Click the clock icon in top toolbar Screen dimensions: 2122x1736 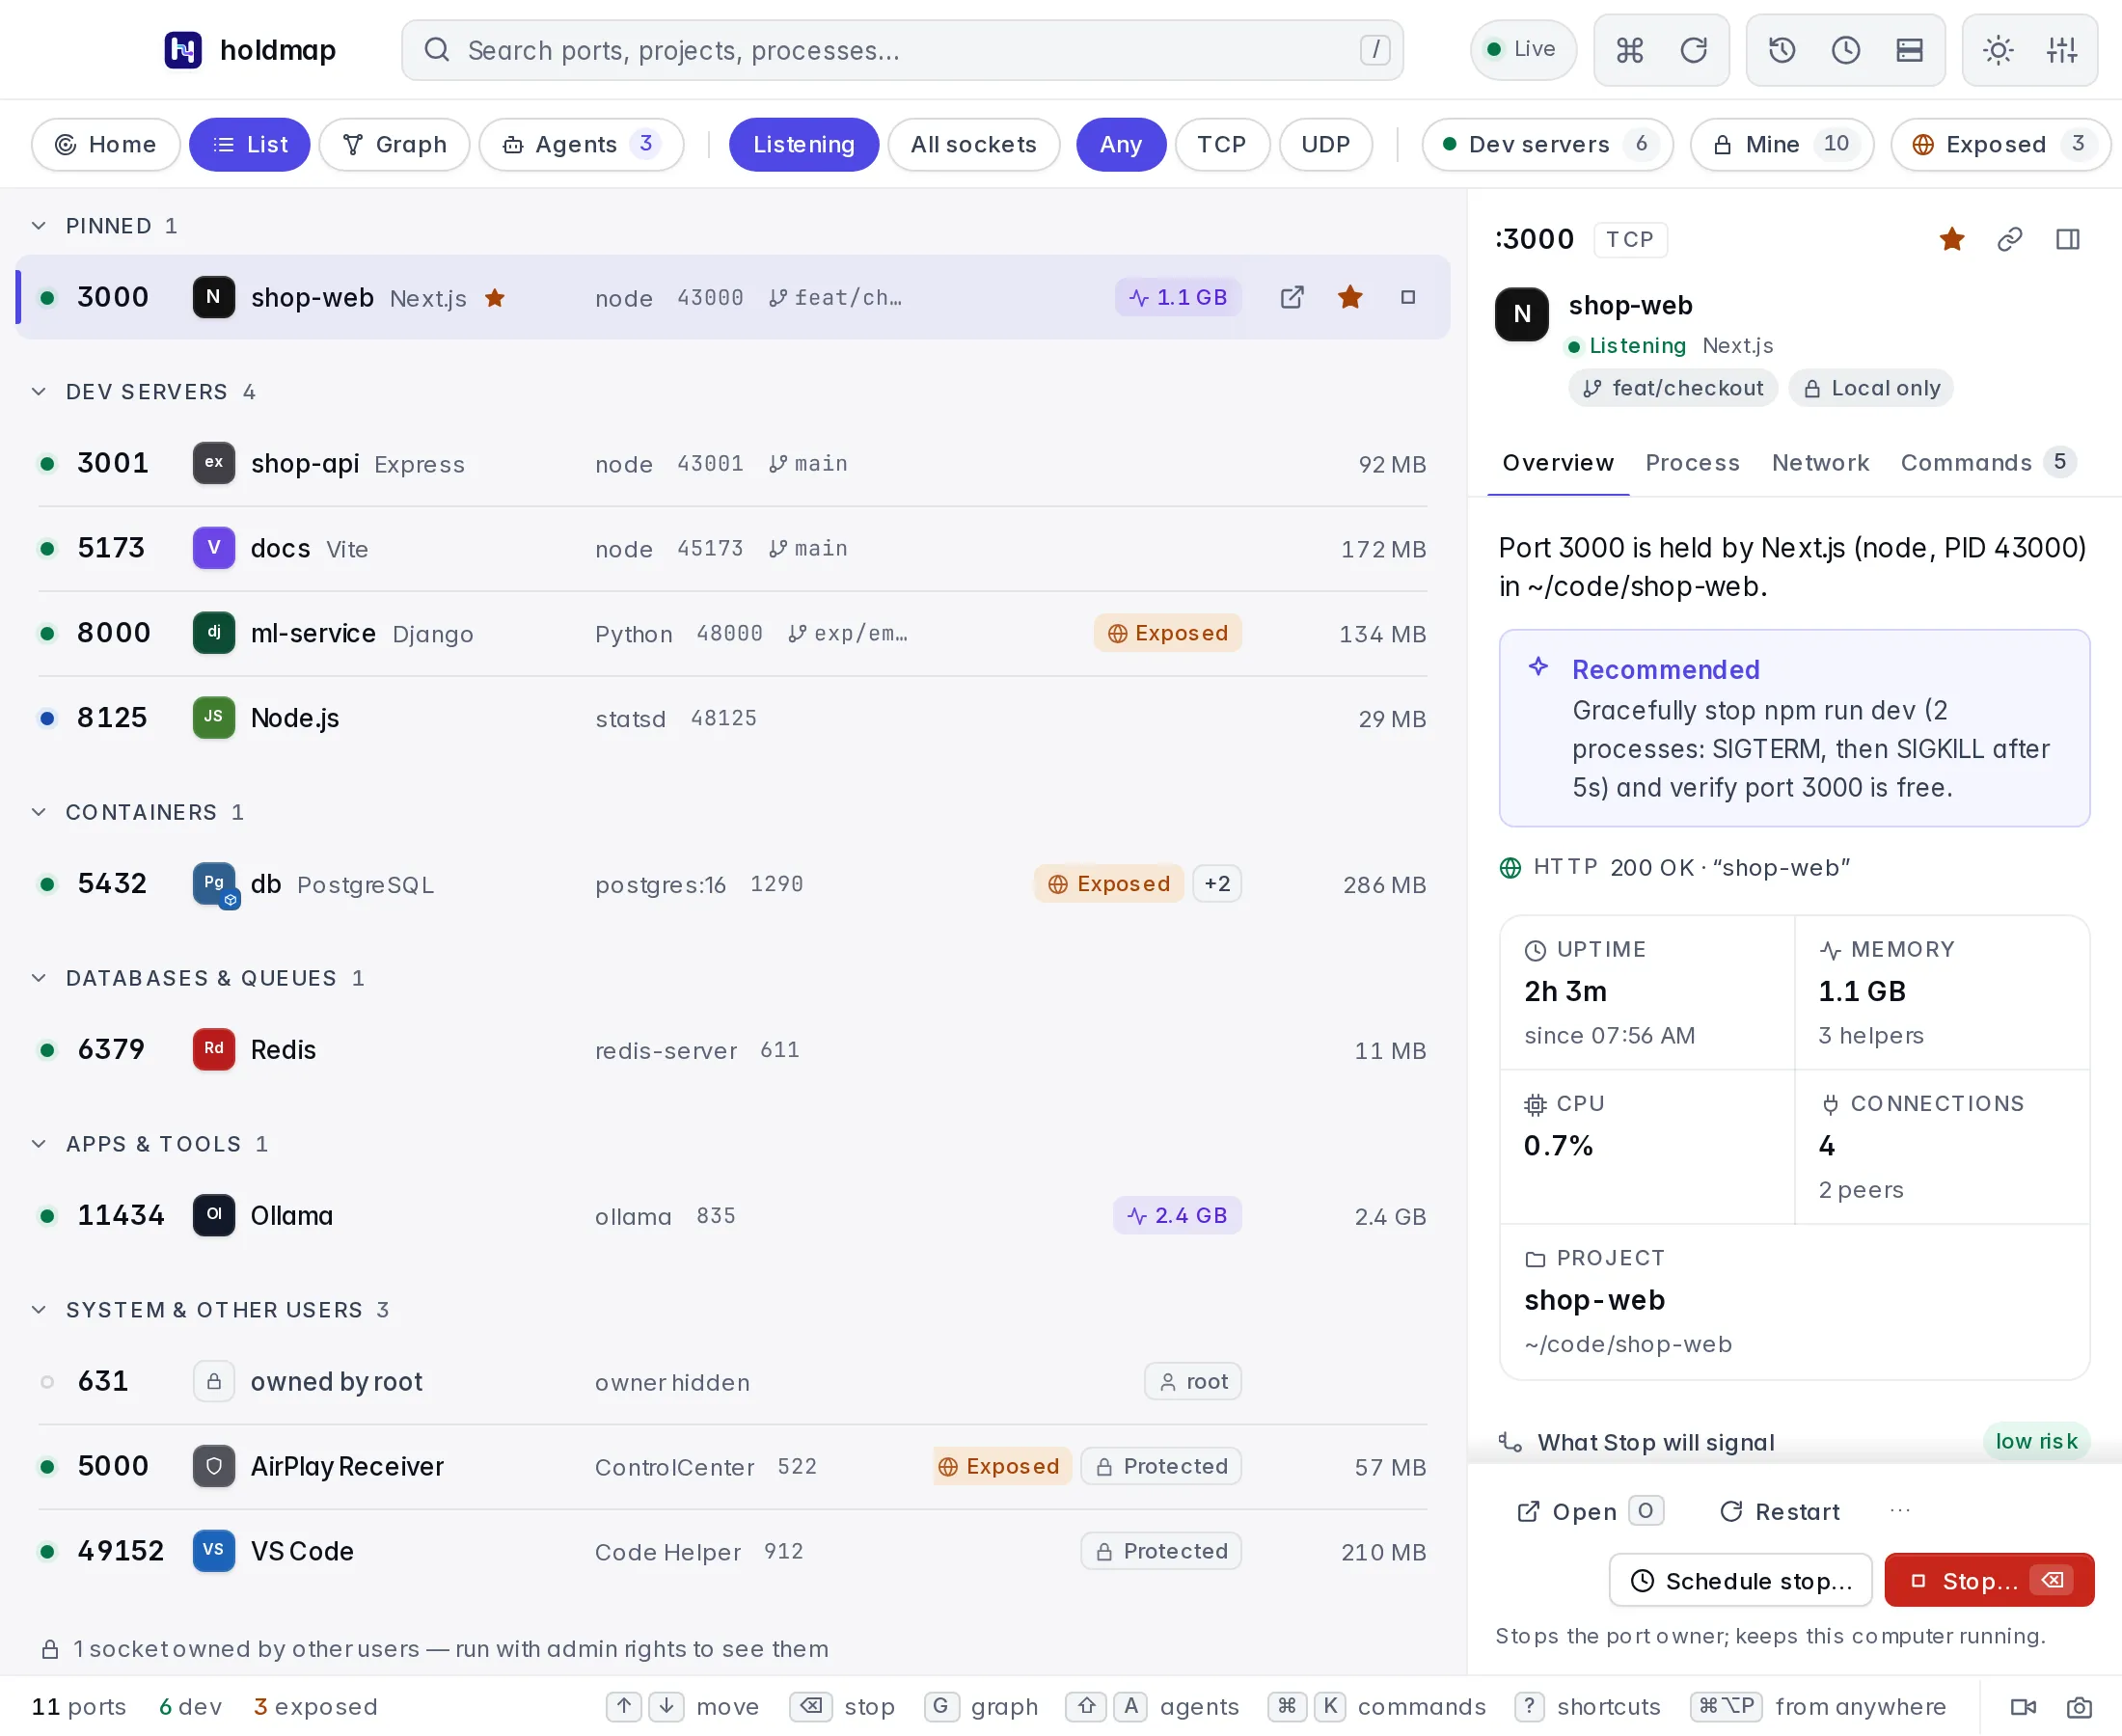[1845, 50]
